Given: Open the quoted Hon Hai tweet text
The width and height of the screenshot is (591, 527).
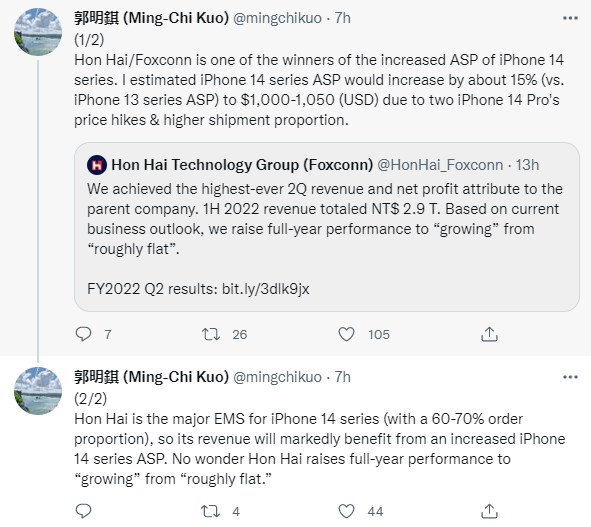Looking at the screenshot, I should [x=325, y=219].
